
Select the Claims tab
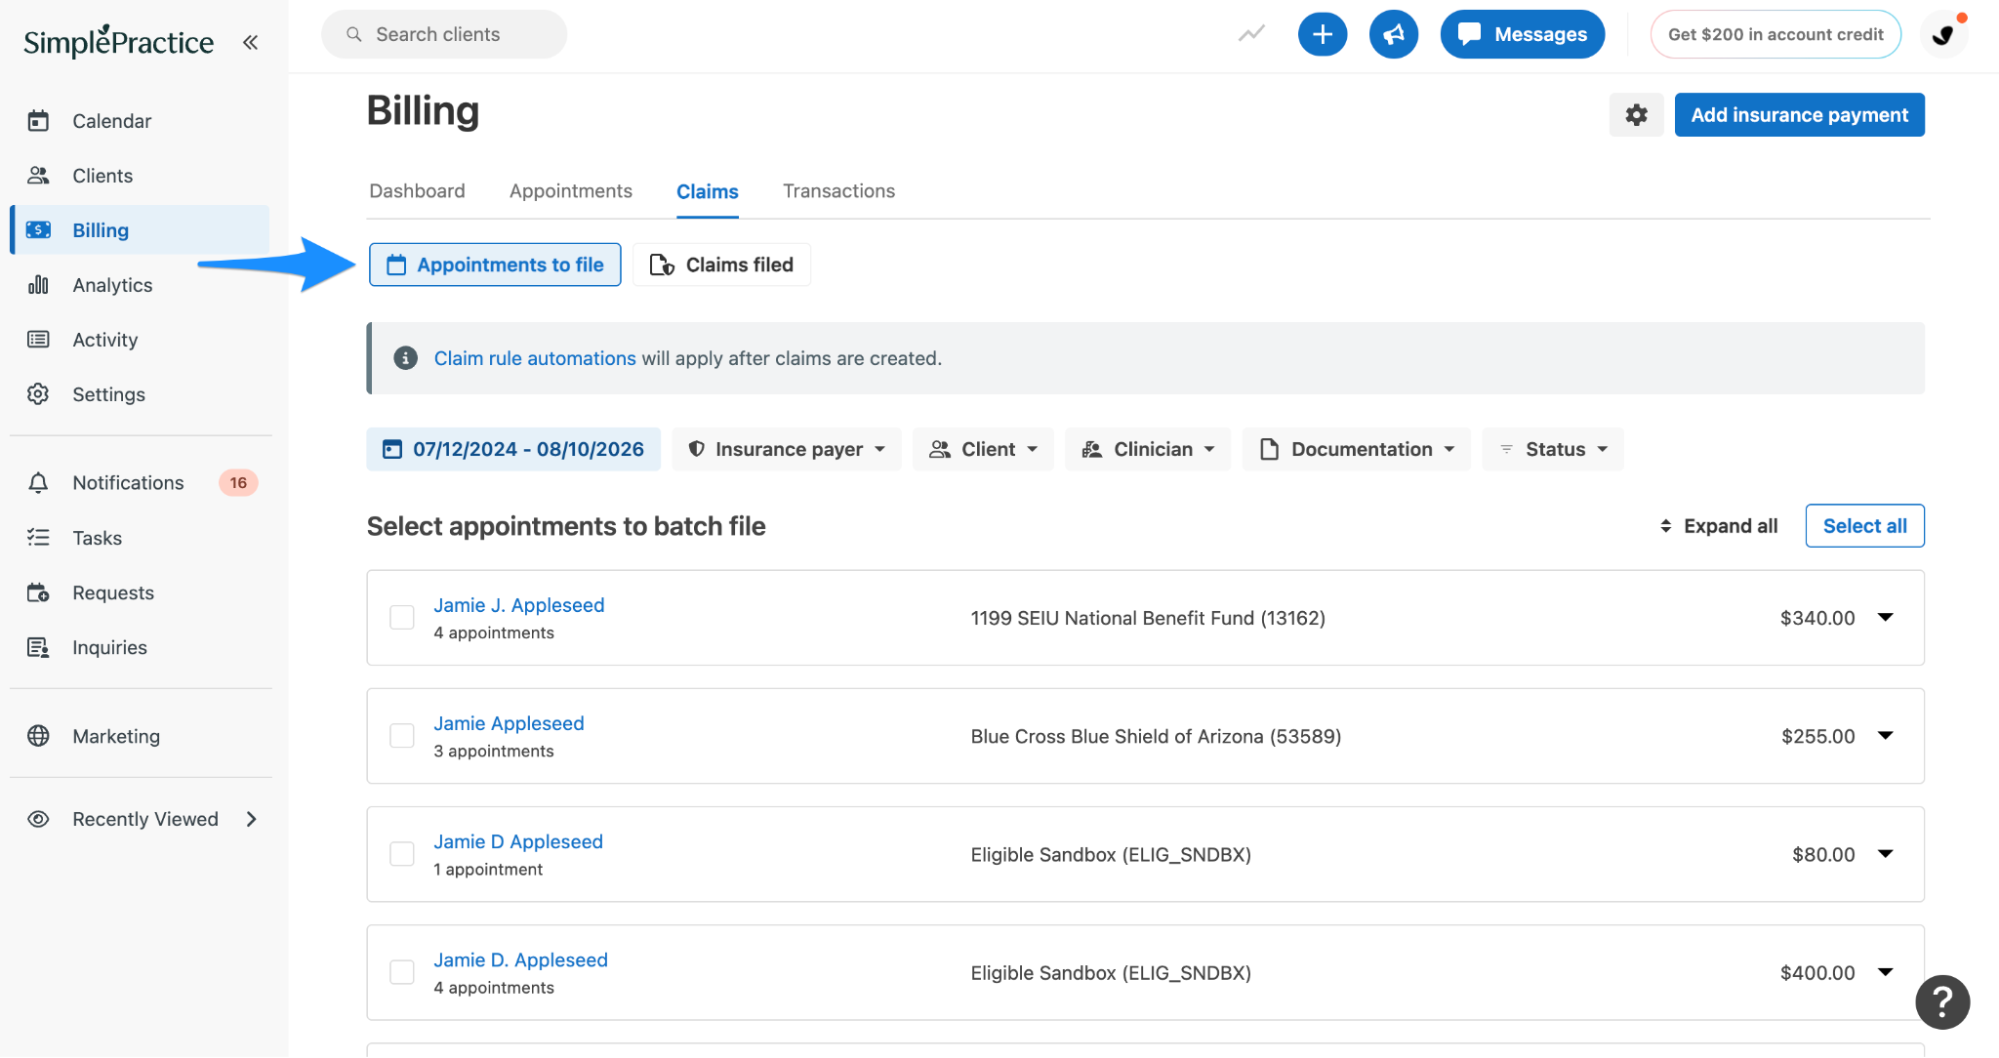707,191
